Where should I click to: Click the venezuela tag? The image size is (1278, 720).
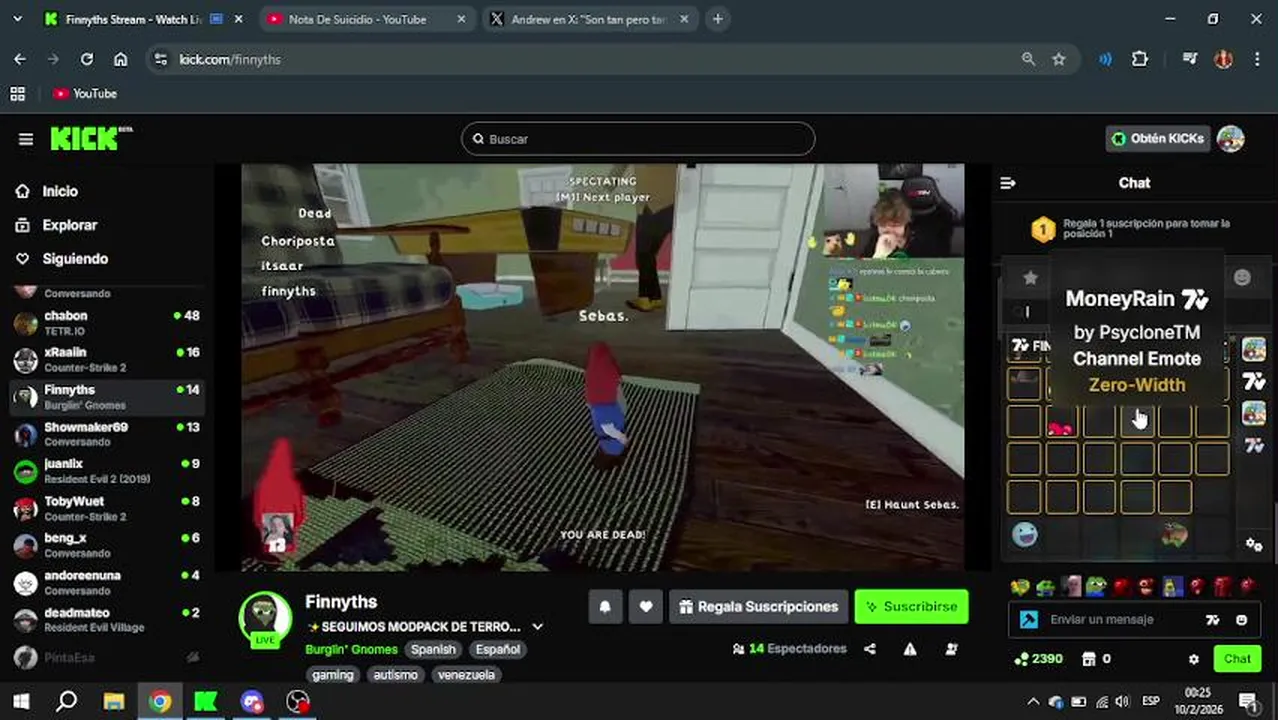point(467,675)
